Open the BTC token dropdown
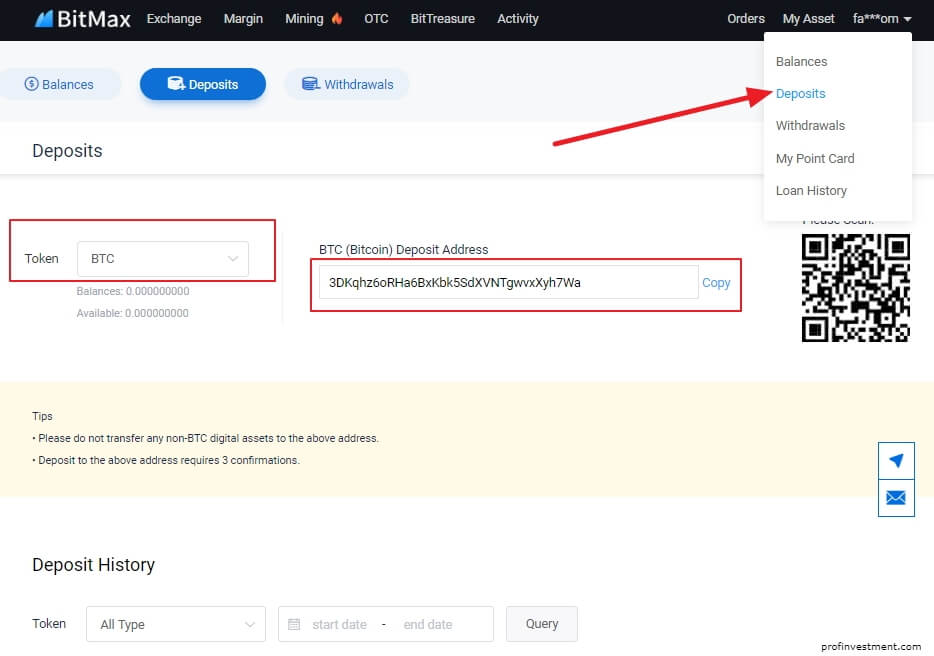 pyautogui.click(x=163, y=259)
